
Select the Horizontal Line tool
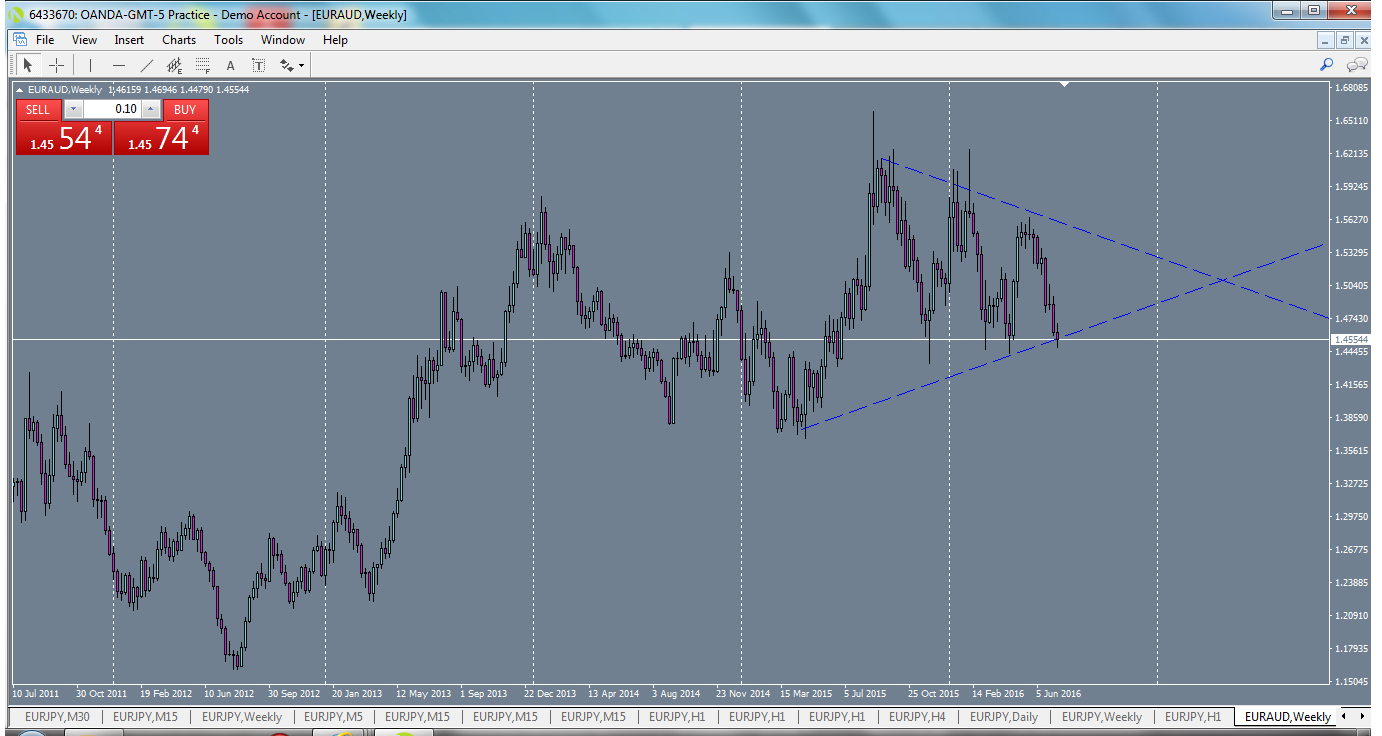pos(119,65)
